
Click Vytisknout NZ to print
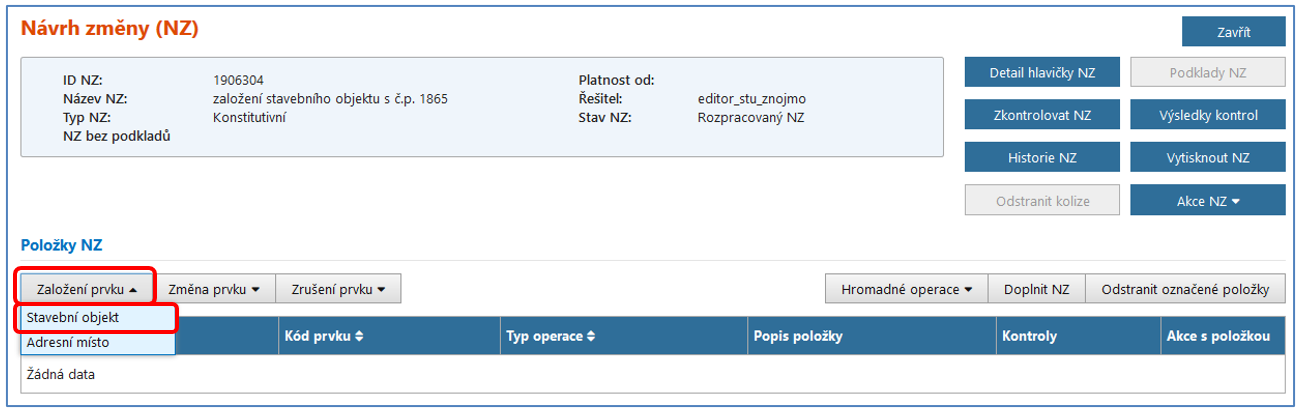tap(1207, 158)
